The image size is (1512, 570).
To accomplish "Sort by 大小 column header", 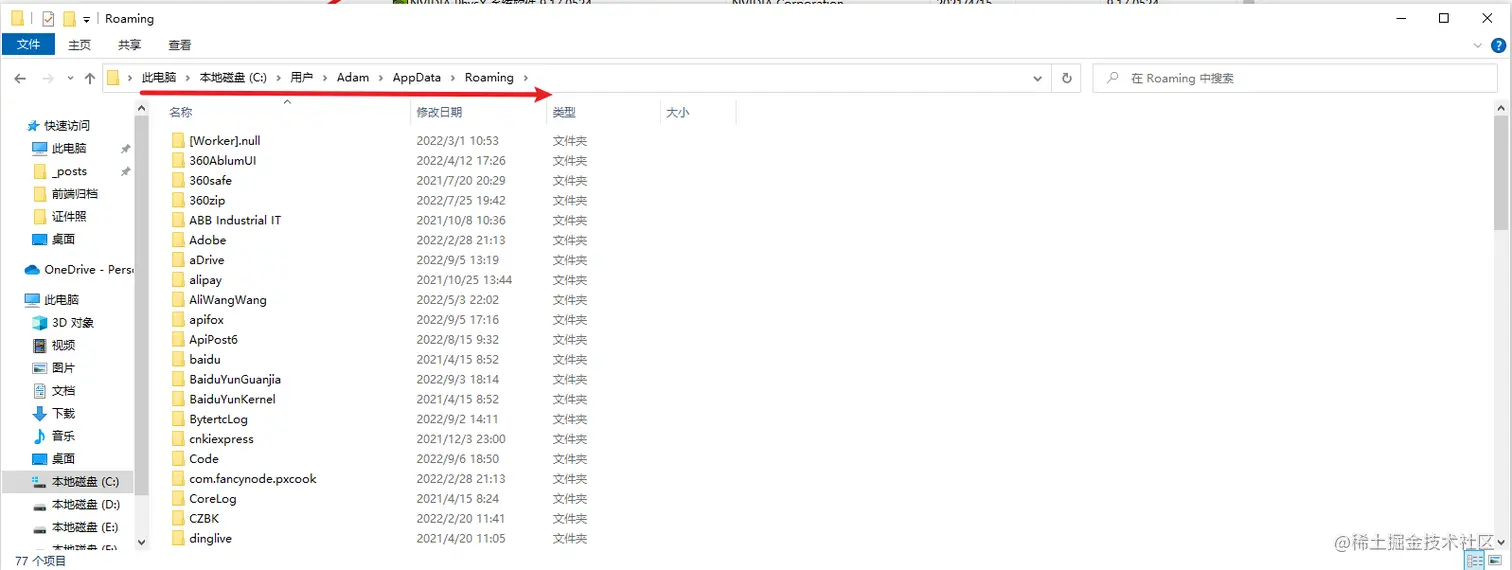I will coord(677,113).
